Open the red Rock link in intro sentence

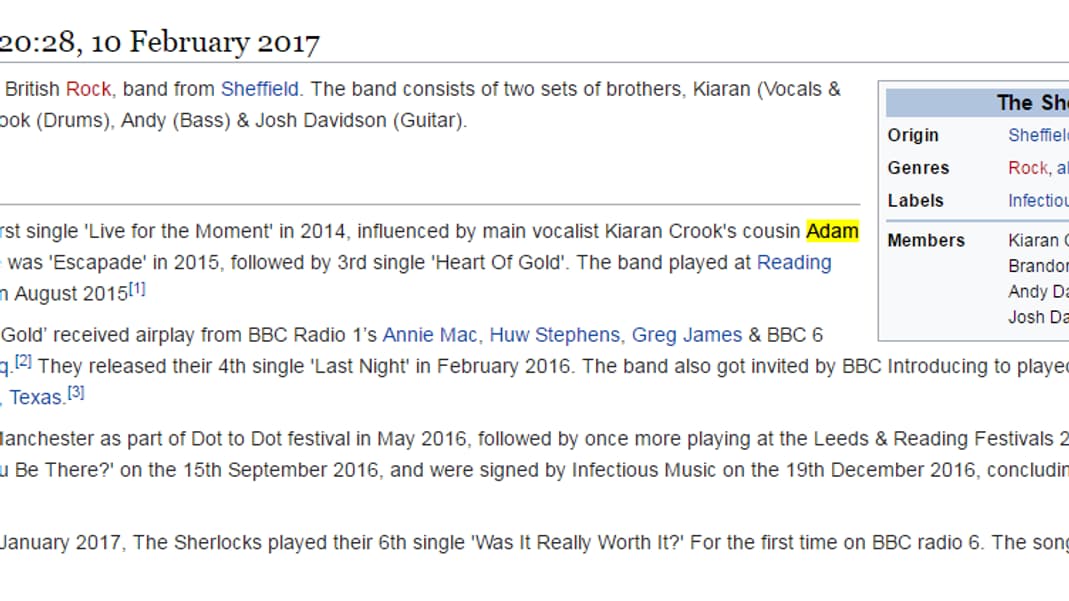88,89
